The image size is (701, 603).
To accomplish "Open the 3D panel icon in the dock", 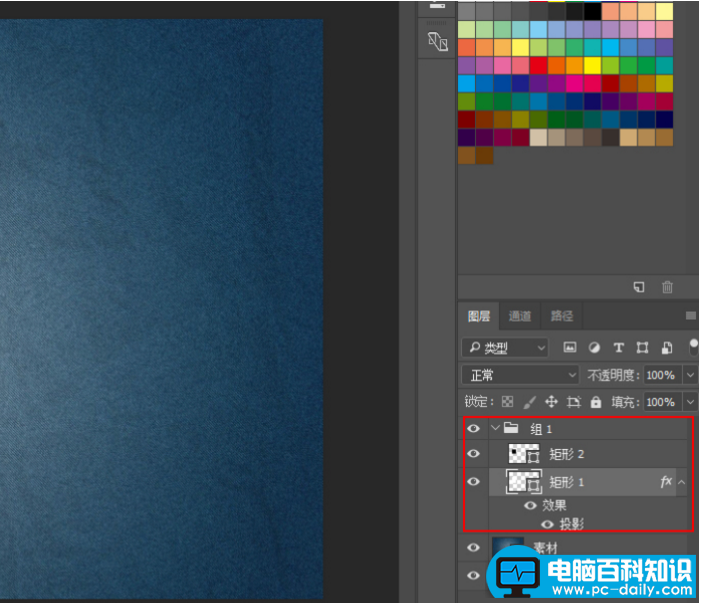I will tap(438, 41).
